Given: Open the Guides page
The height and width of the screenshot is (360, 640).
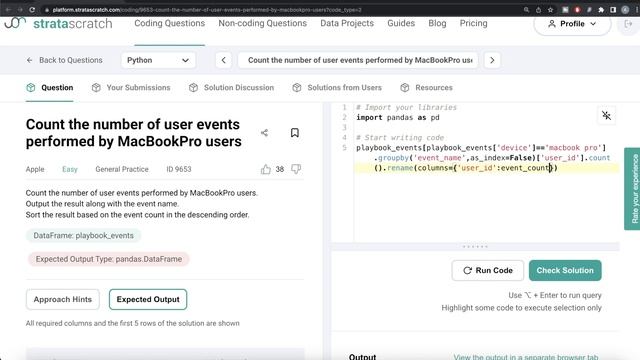Looking at the screenshot, I should coord(401,23).
